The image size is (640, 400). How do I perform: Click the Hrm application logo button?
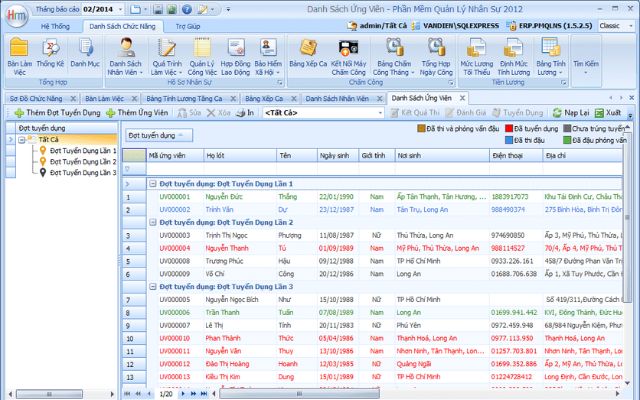tap(16, 16)
